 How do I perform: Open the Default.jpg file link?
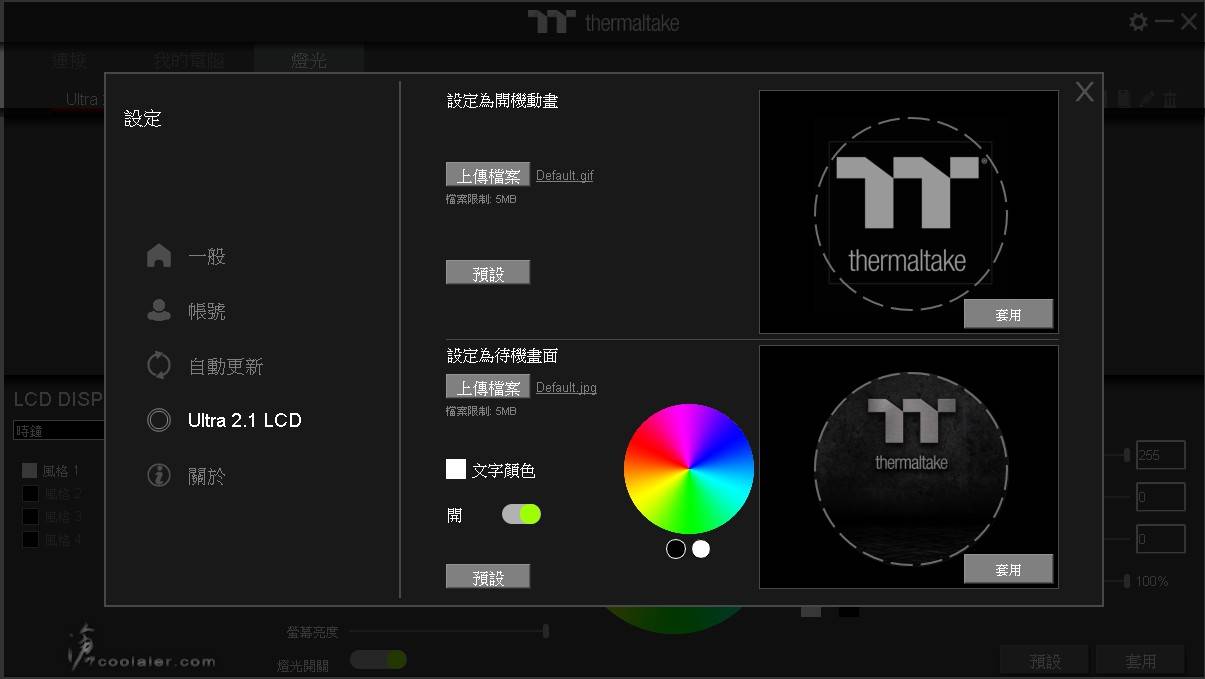[x=566, y=388]
